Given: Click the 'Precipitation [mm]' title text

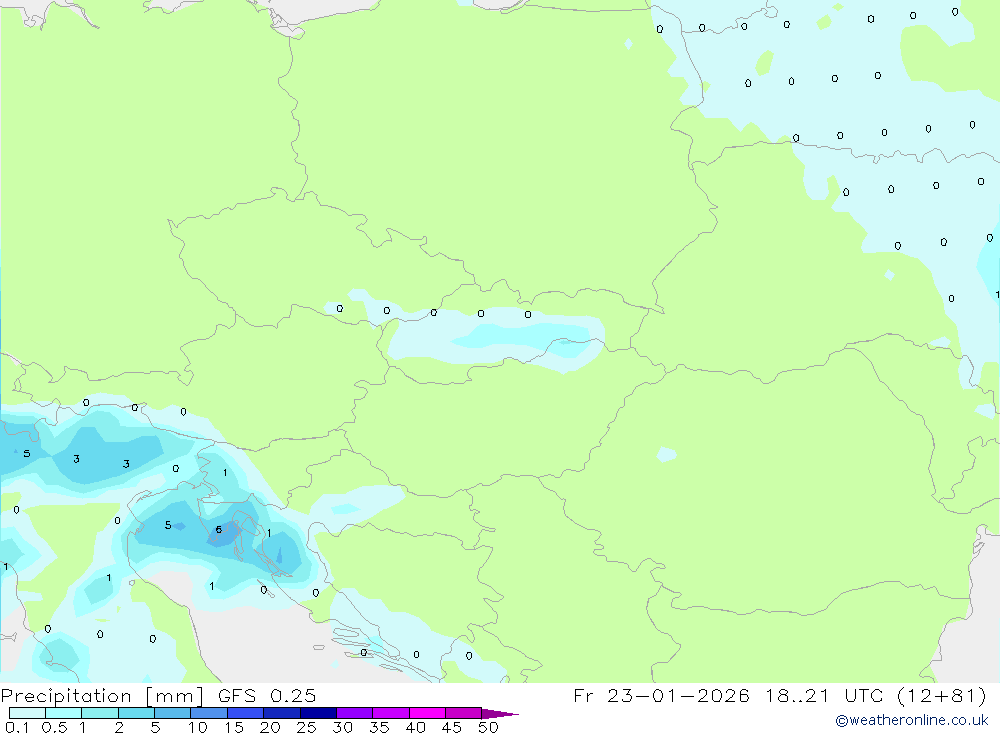Looking at the screenshot, I should click(x=102, y=696).
